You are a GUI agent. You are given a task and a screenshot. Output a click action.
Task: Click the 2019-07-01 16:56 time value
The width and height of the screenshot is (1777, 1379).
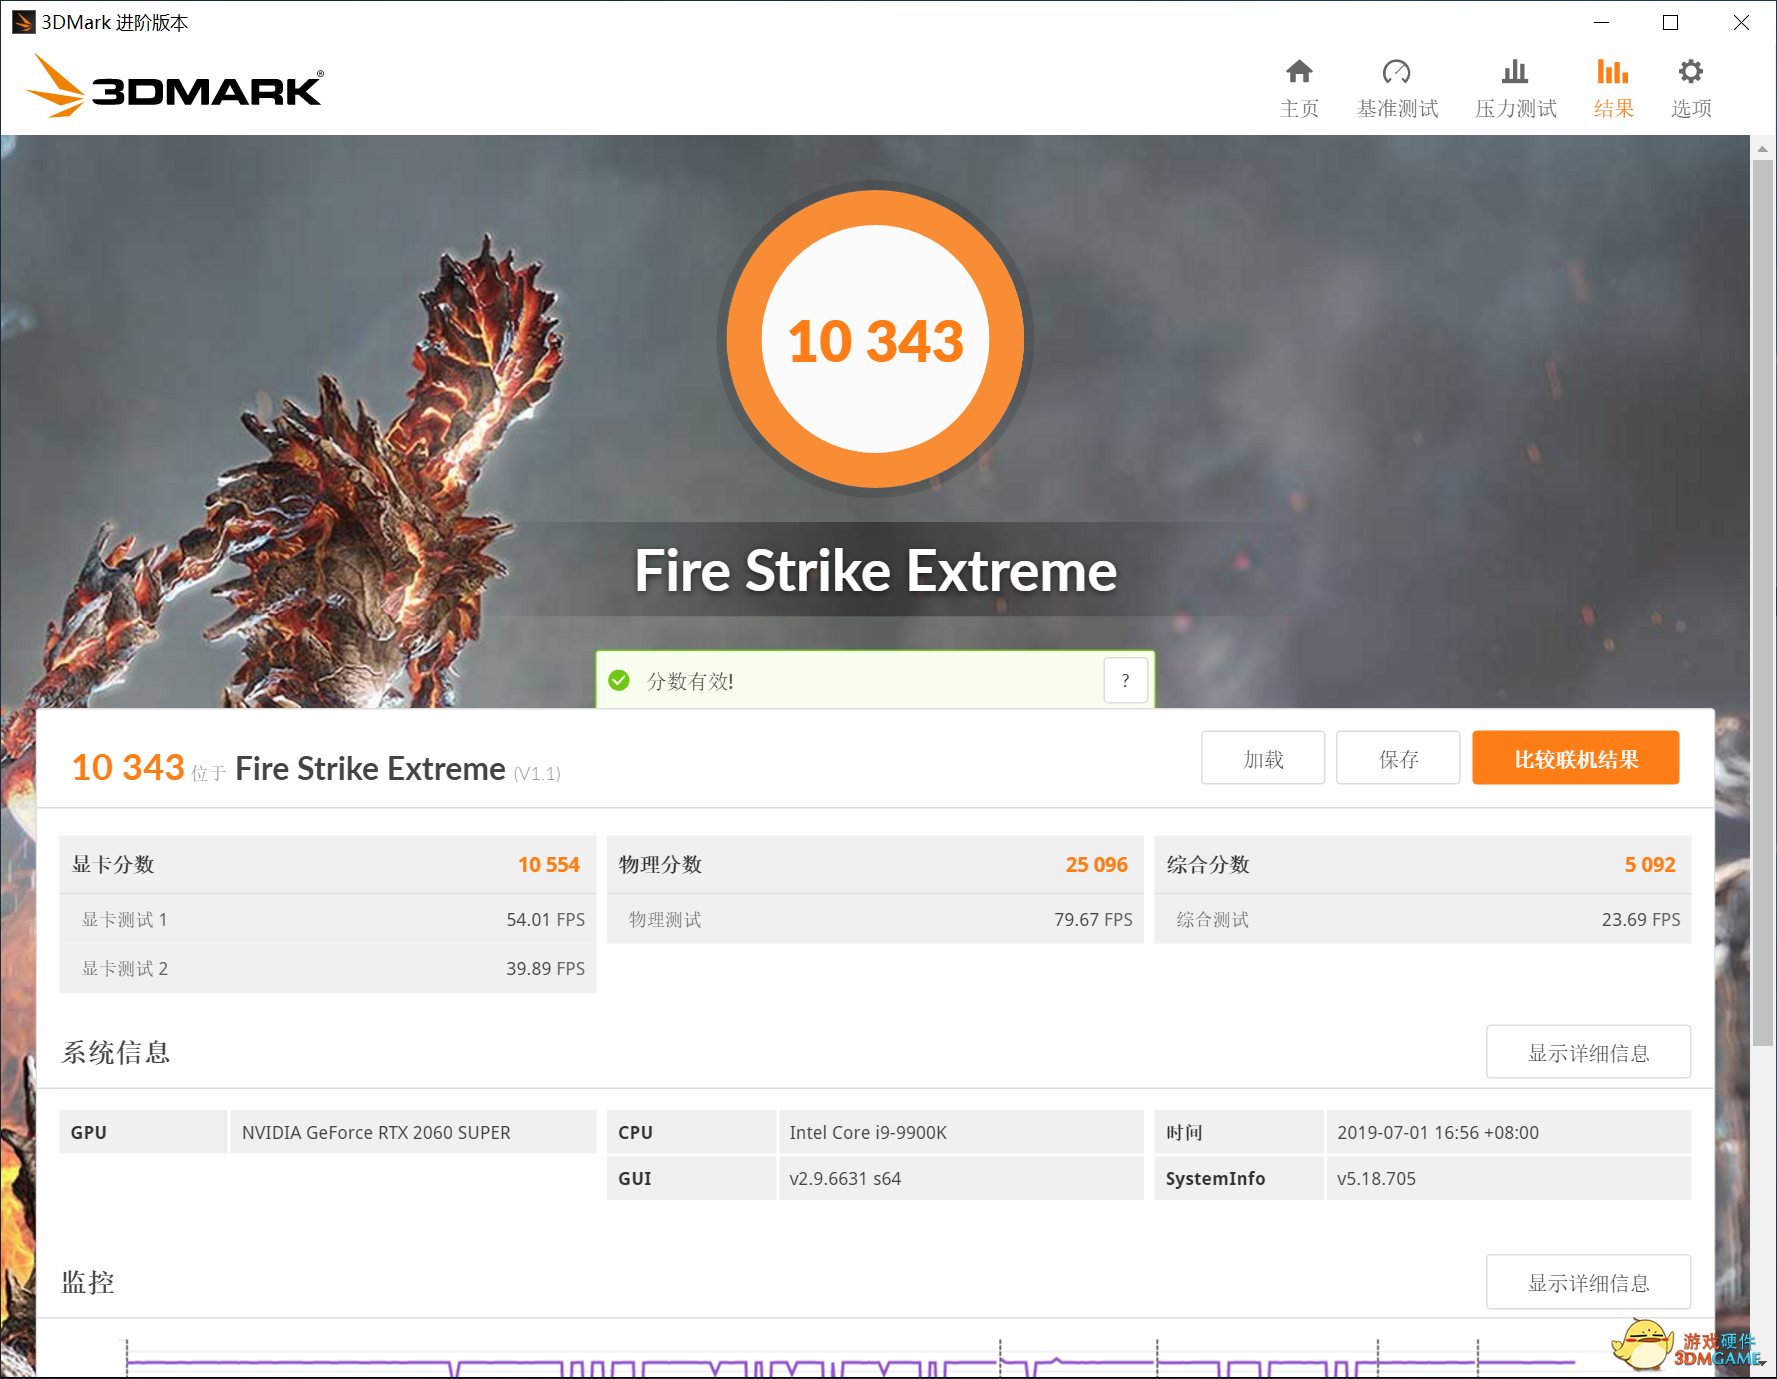pyautogui.click(x=1438, y=1132)
